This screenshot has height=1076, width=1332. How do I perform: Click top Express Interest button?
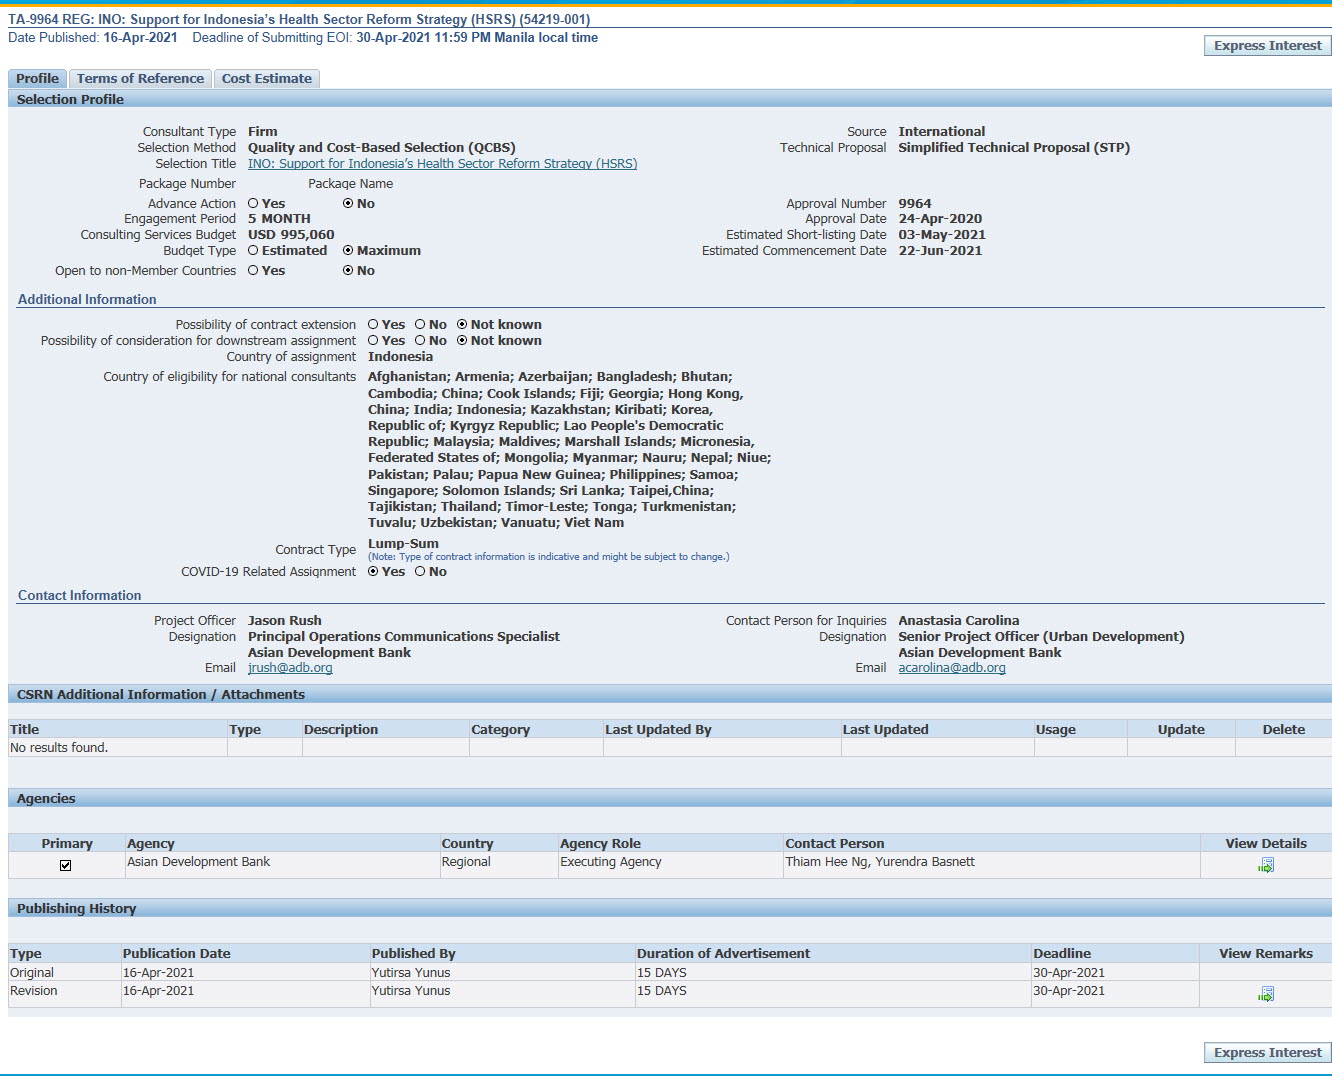tap(1267, 45)
